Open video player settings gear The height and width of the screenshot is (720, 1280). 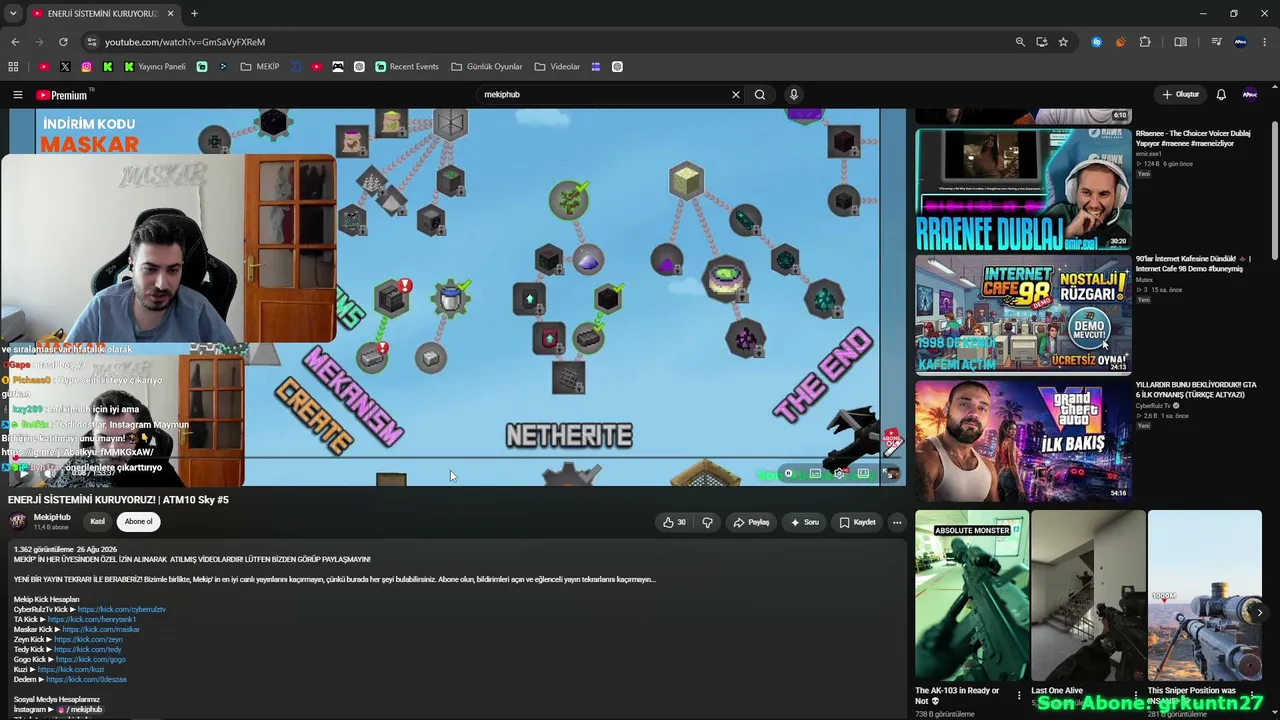click(839, 474)
